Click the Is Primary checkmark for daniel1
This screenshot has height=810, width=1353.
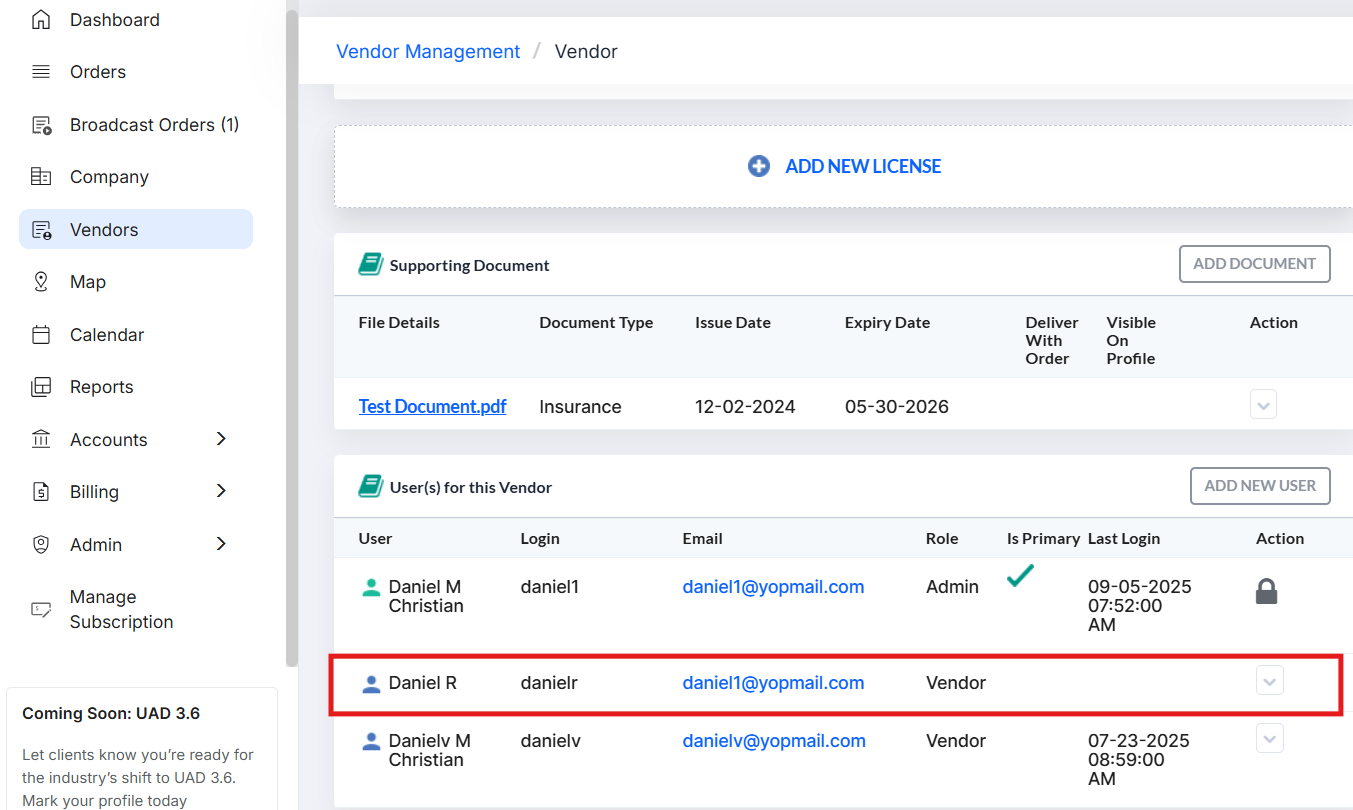point(1020,576)
